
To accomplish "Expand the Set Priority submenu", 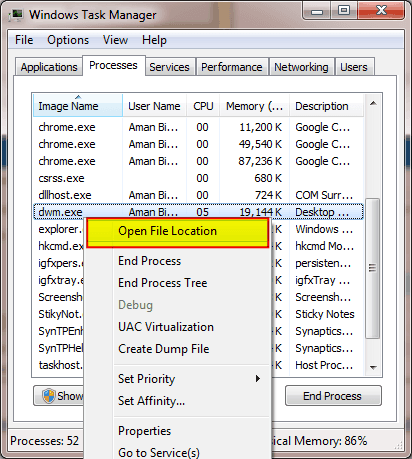I will 178,379.
